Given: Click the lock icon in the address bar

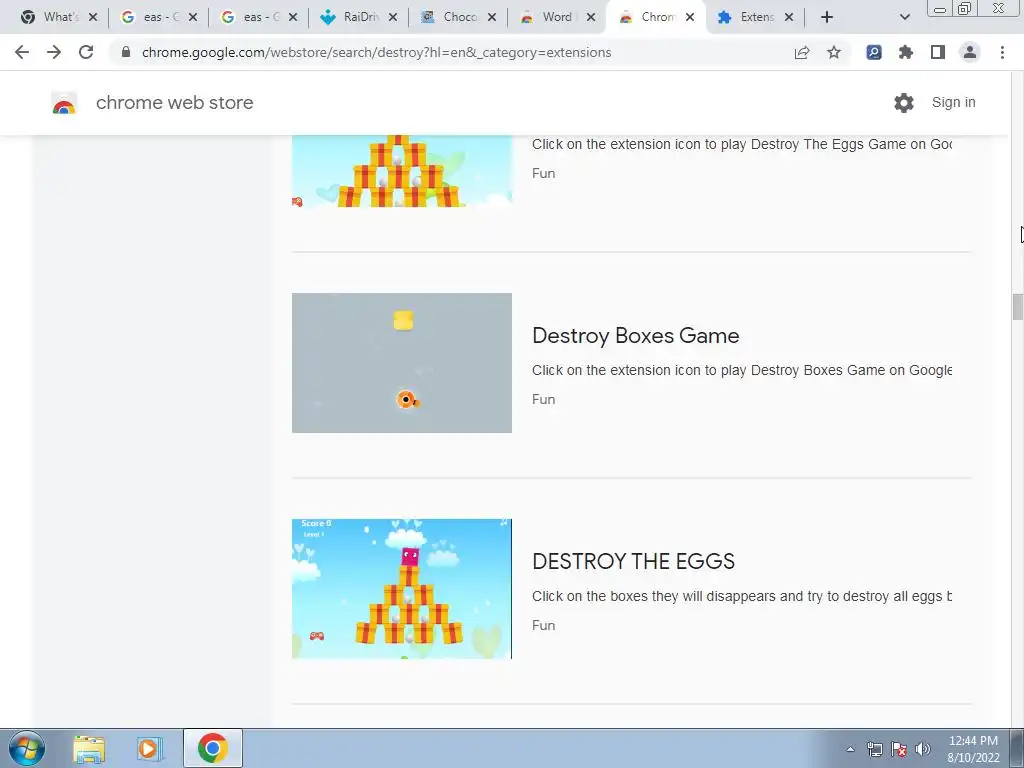Looking at the screenshot, I should (126, 52).
